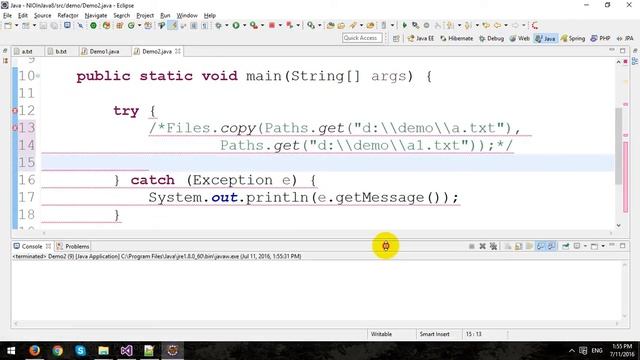Screen dimensions: 640x360
Task: Open the Project menu
Action: (145, 16)
